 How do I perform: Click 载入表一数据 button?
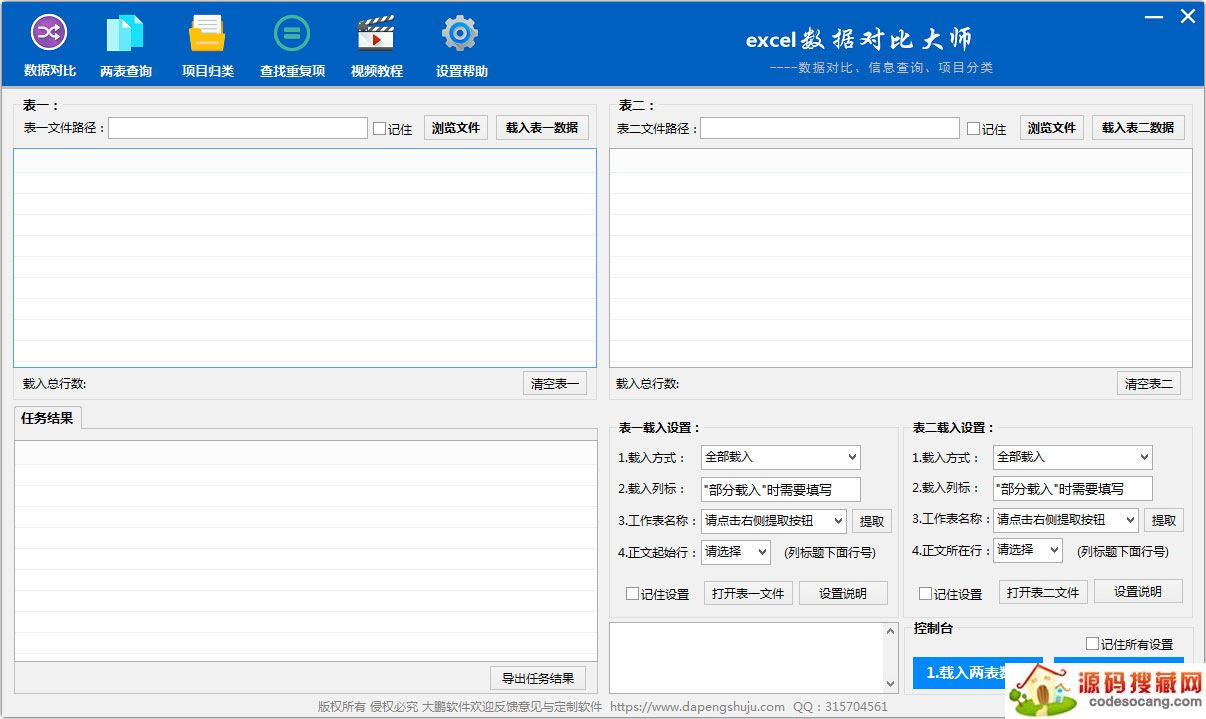[542, 127]
